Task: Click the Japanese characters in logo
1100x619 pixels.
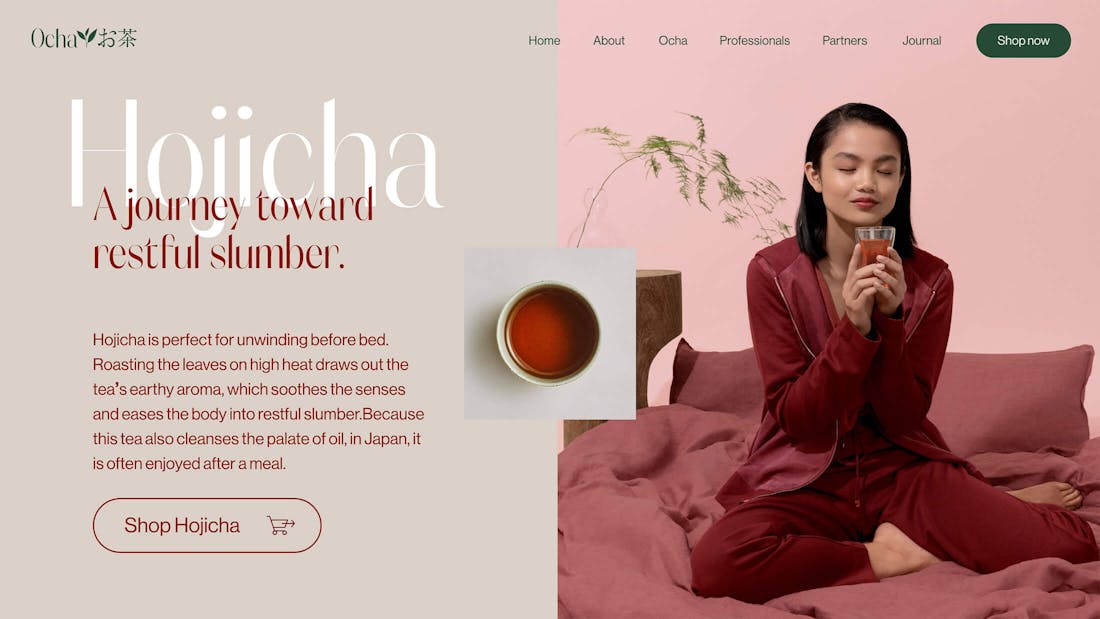Action: pos(117,38)
